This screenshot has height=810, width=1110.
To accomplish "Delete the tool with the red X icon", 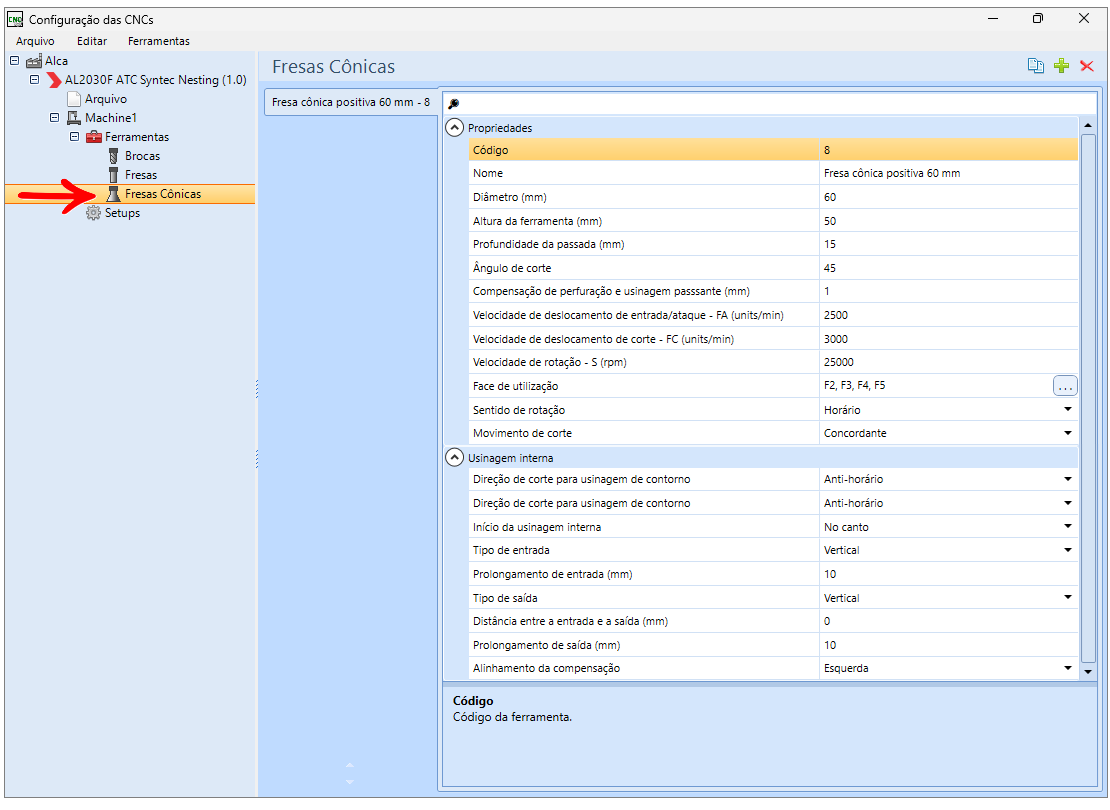I will pos(1087,66).
